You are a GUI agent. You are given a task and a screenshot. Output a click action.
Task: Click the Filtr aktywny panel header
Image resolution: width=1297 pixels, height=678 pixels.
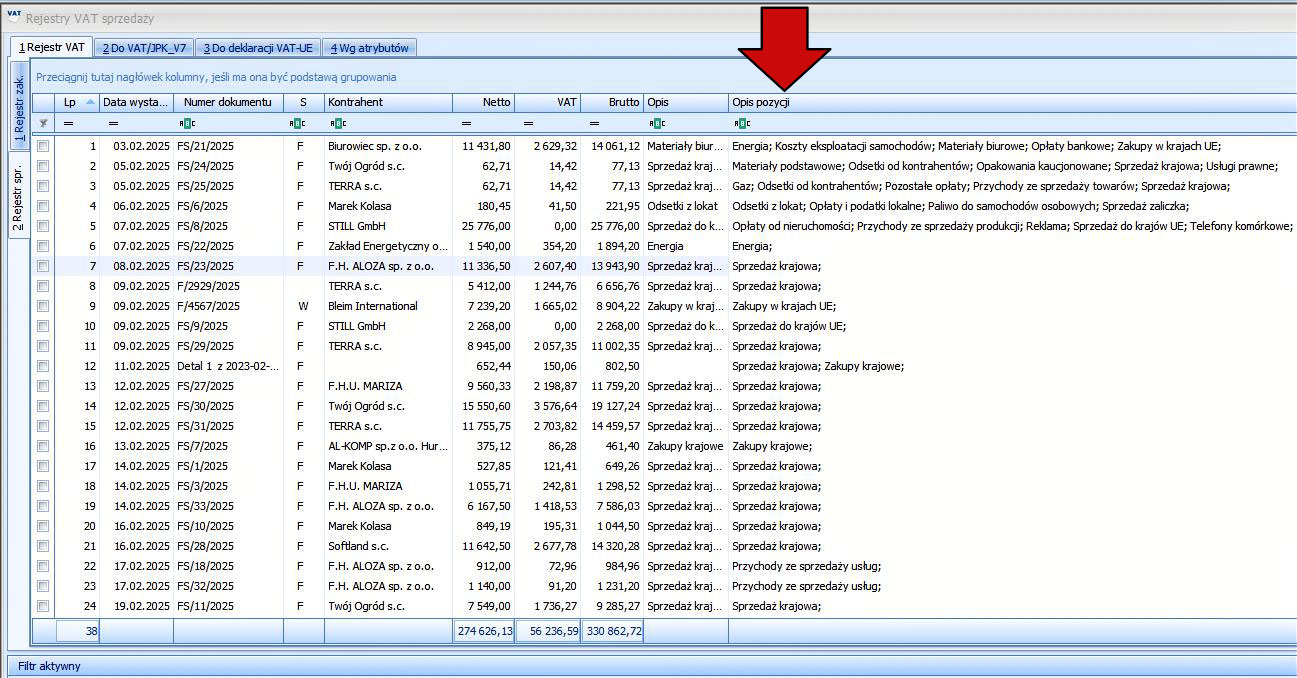pyautogui.click(x=652, y=666)
